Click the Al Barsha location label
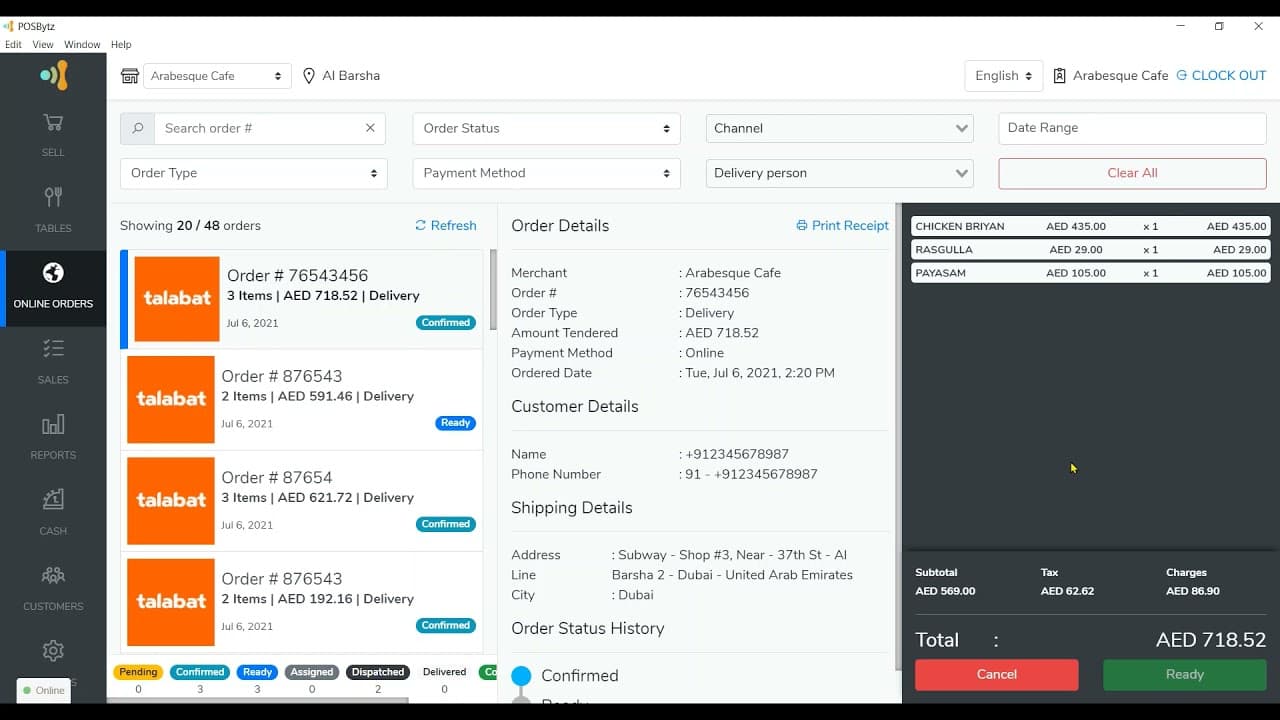Viewport: 1280px width, 720px height. click(x=351, y=76)
